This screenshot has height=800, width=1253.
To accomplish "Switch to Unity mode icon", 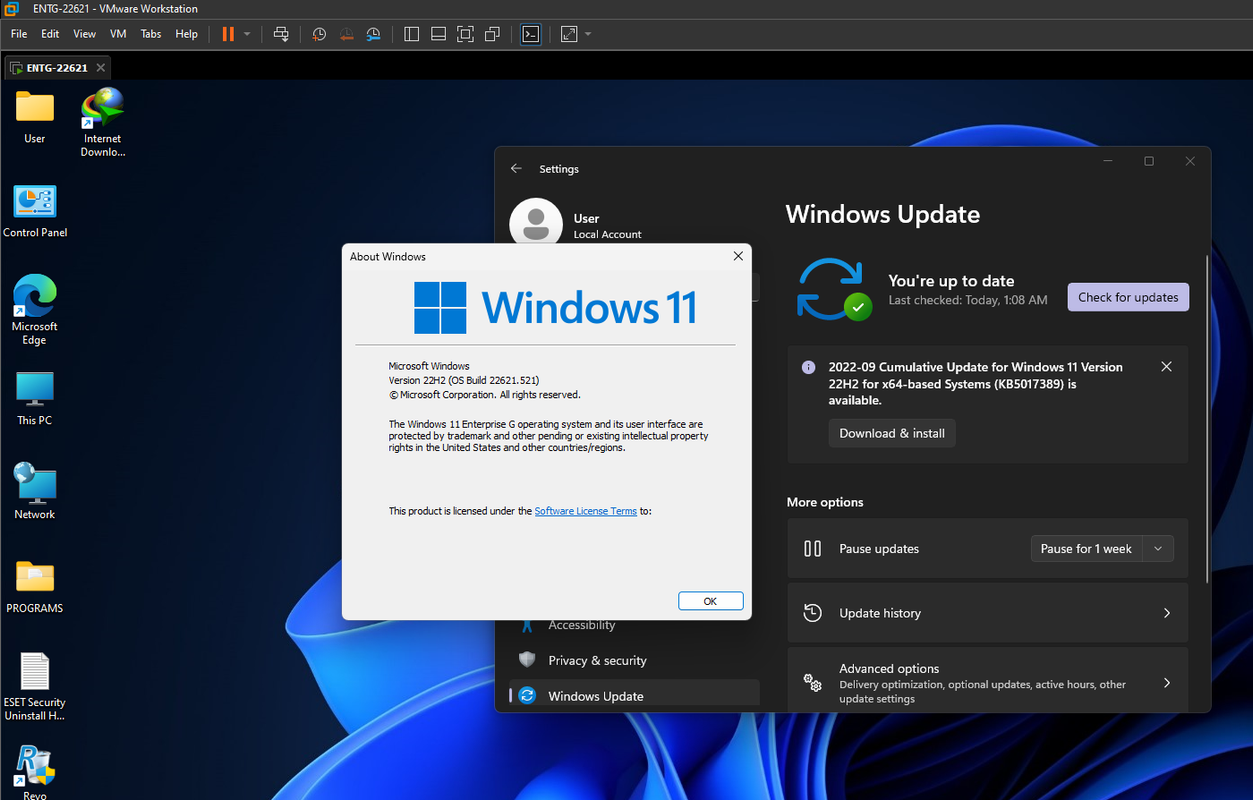I will pos(492,34).
